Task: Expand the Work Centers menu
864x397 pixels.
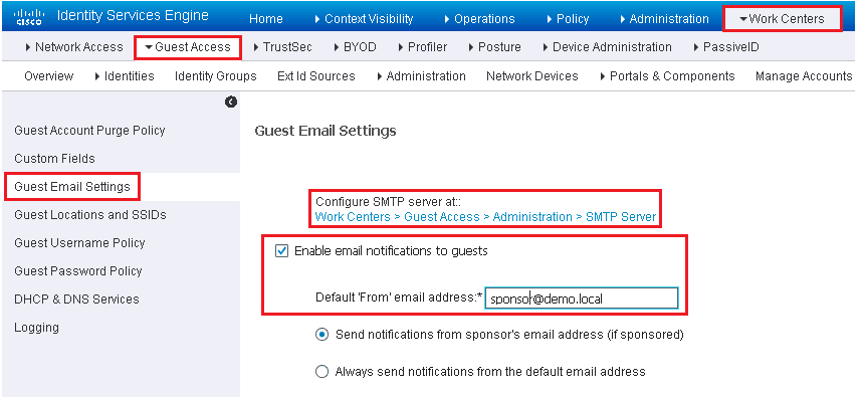Action: (781, 19)
